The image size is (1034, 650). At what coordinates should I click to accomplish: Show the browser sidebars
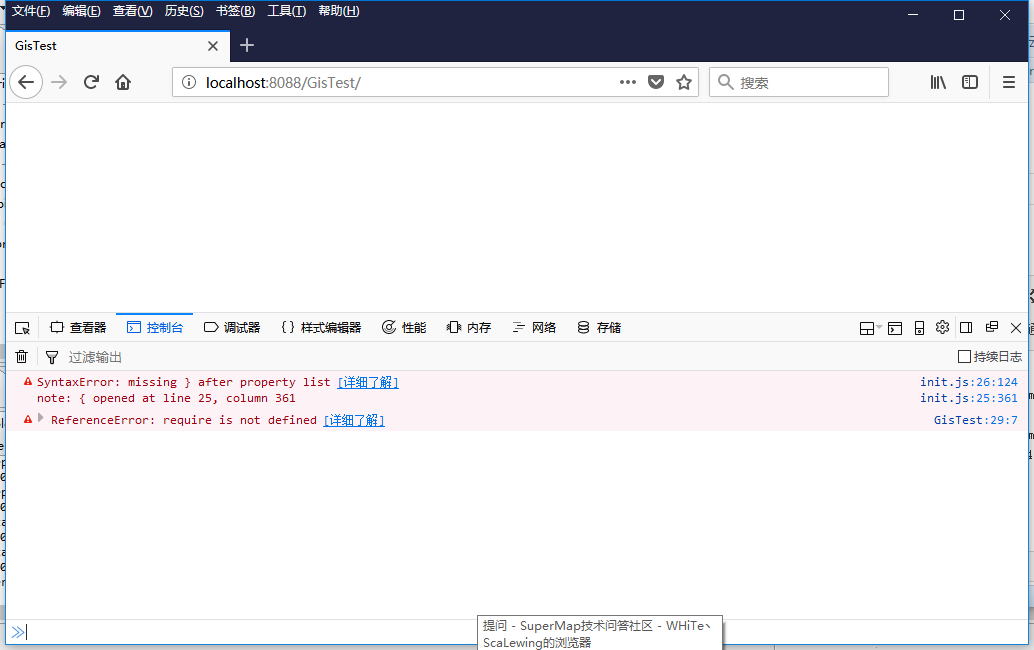(969, 82)
